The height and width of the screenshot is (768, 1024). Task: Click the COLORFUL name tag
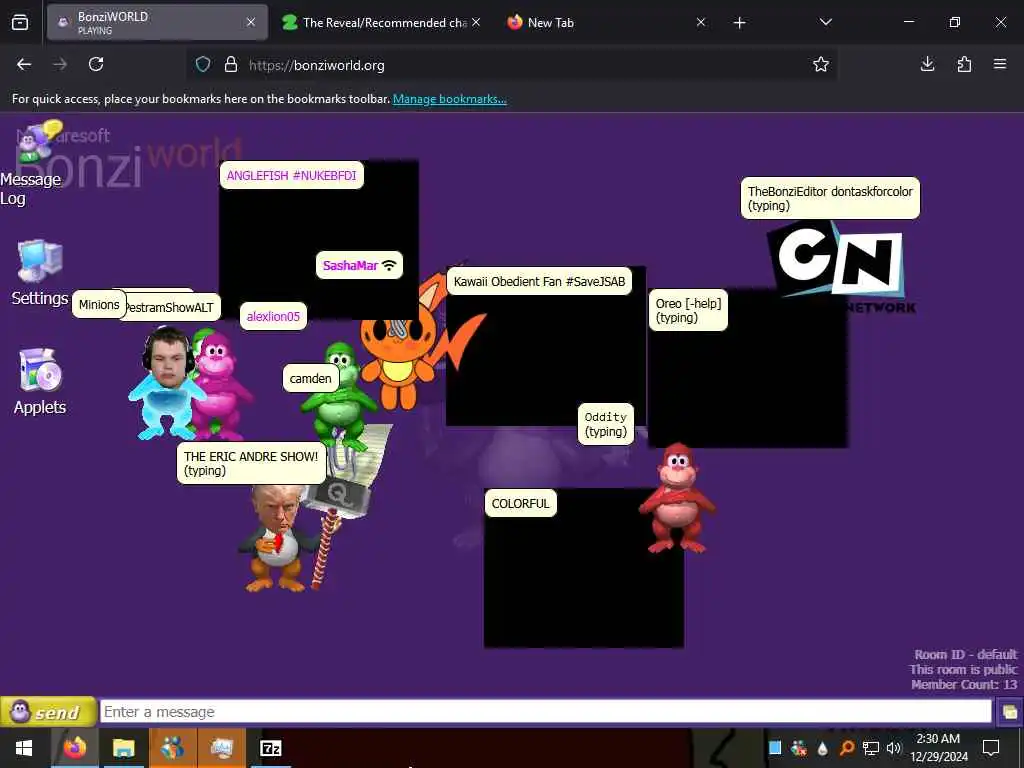click(520, 504)
